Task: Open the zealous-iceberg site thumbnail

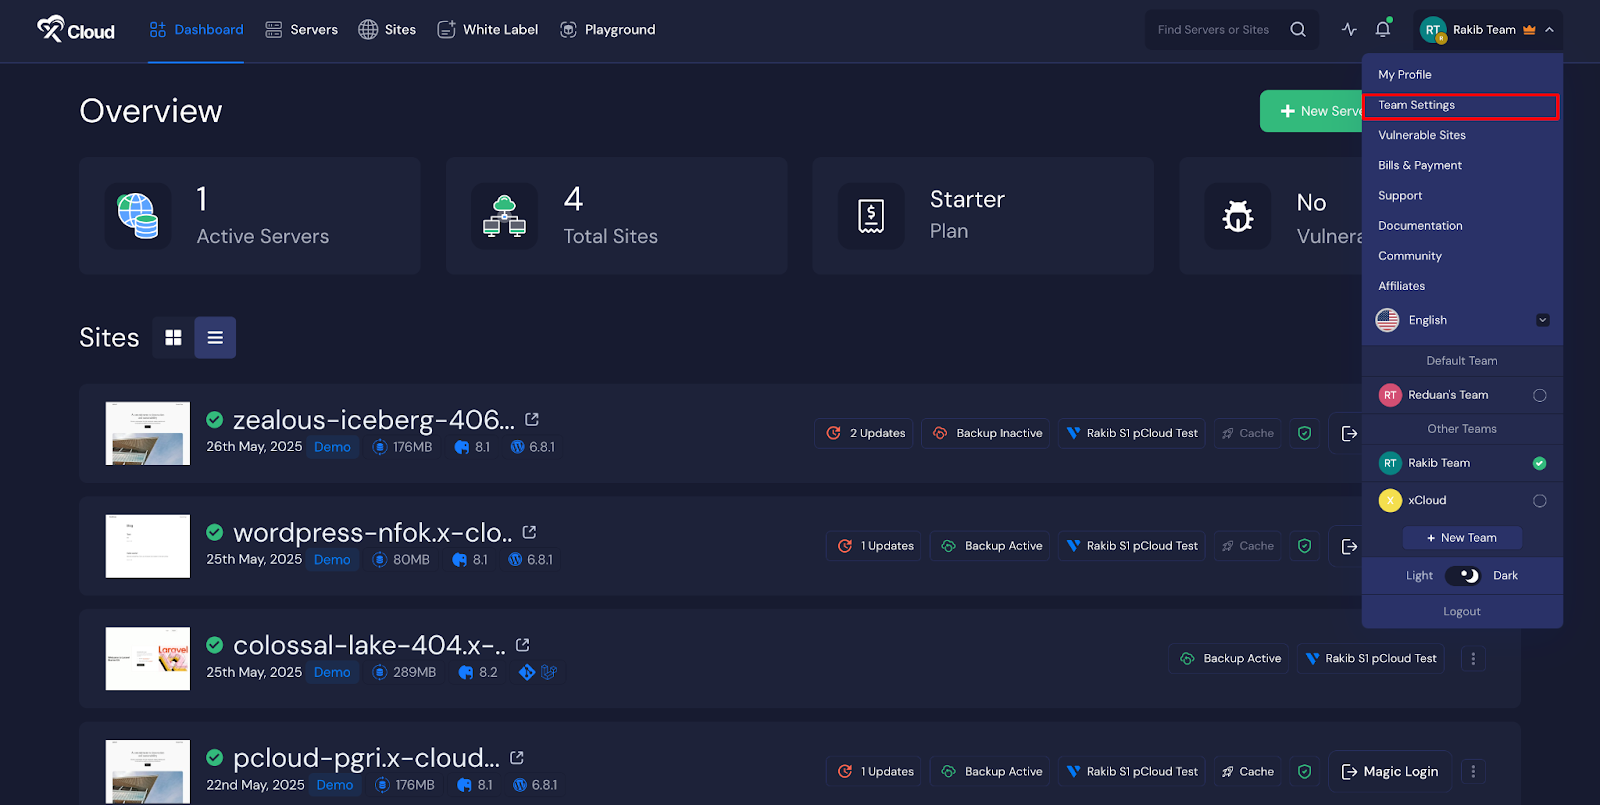Action: pyautogui.click(x=148, y=433)
